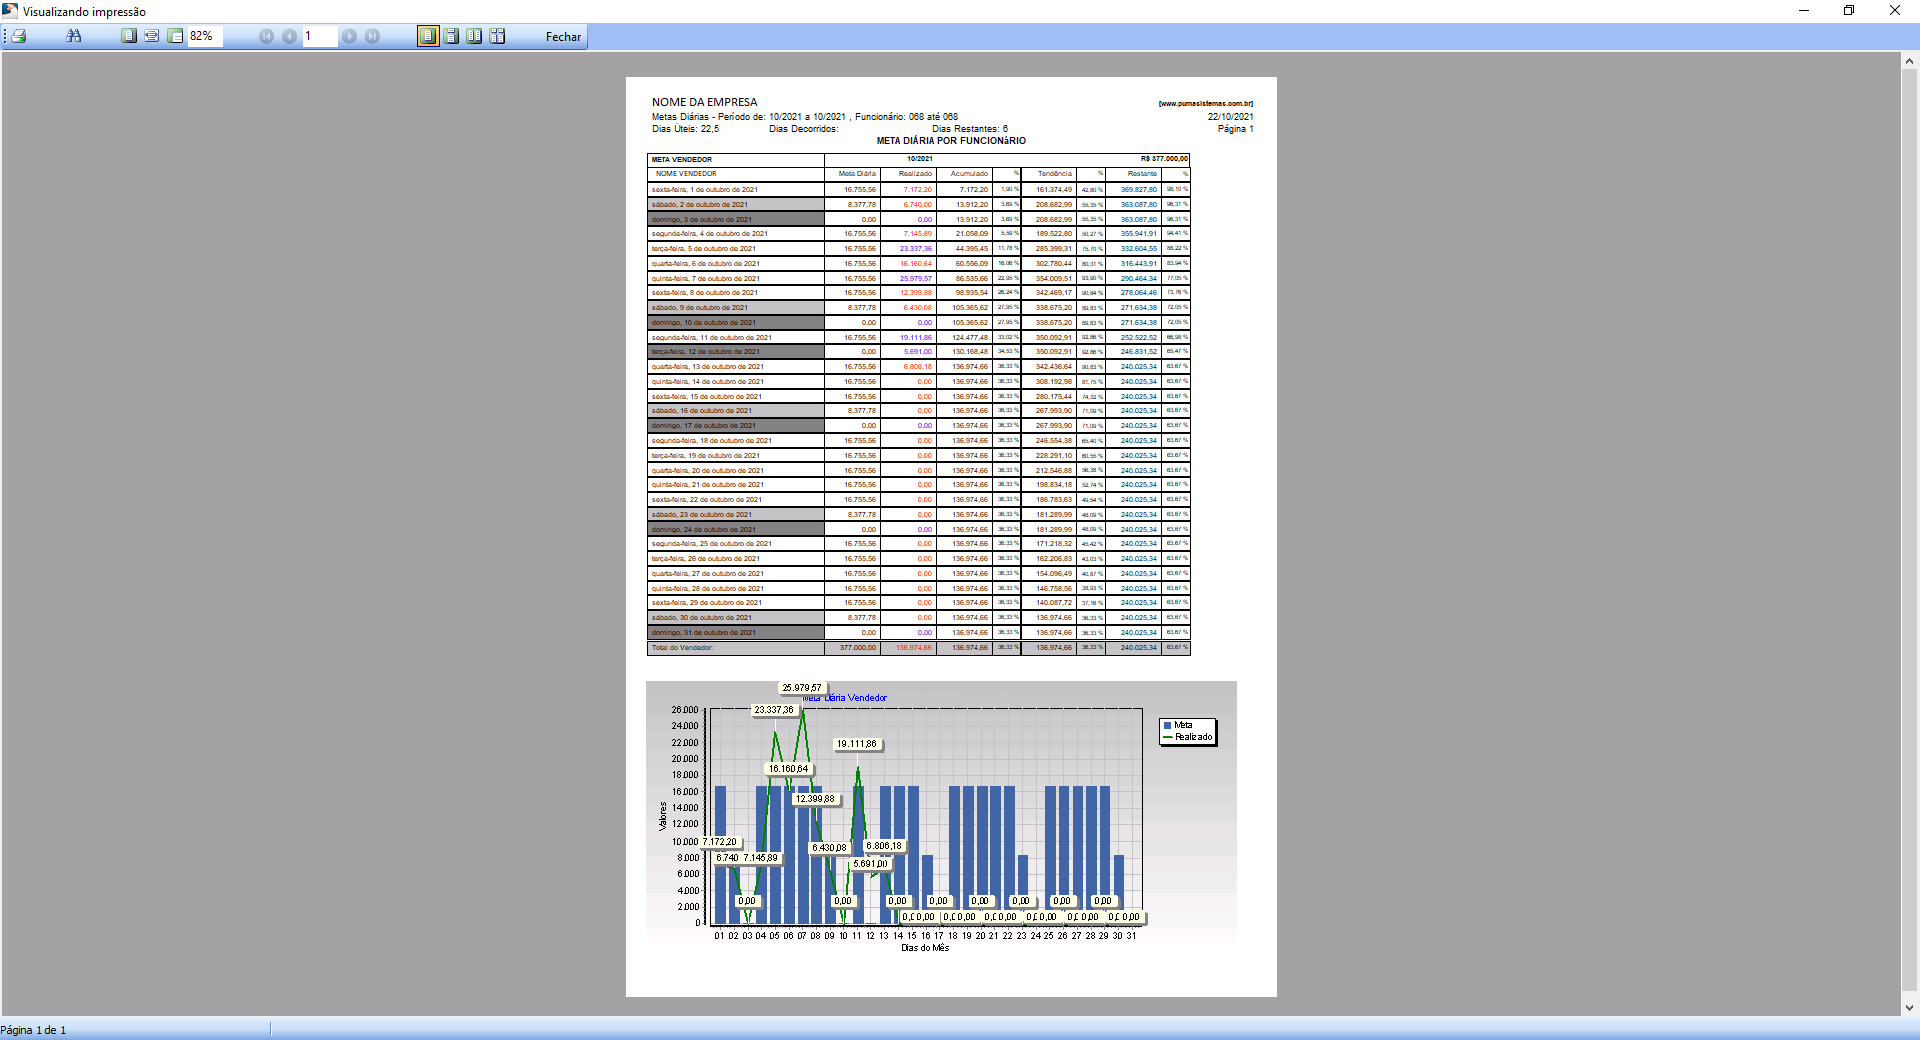The image size is (1920, 1040).
Task: Minimize the preview window
Action: (x=1803, y=11)
